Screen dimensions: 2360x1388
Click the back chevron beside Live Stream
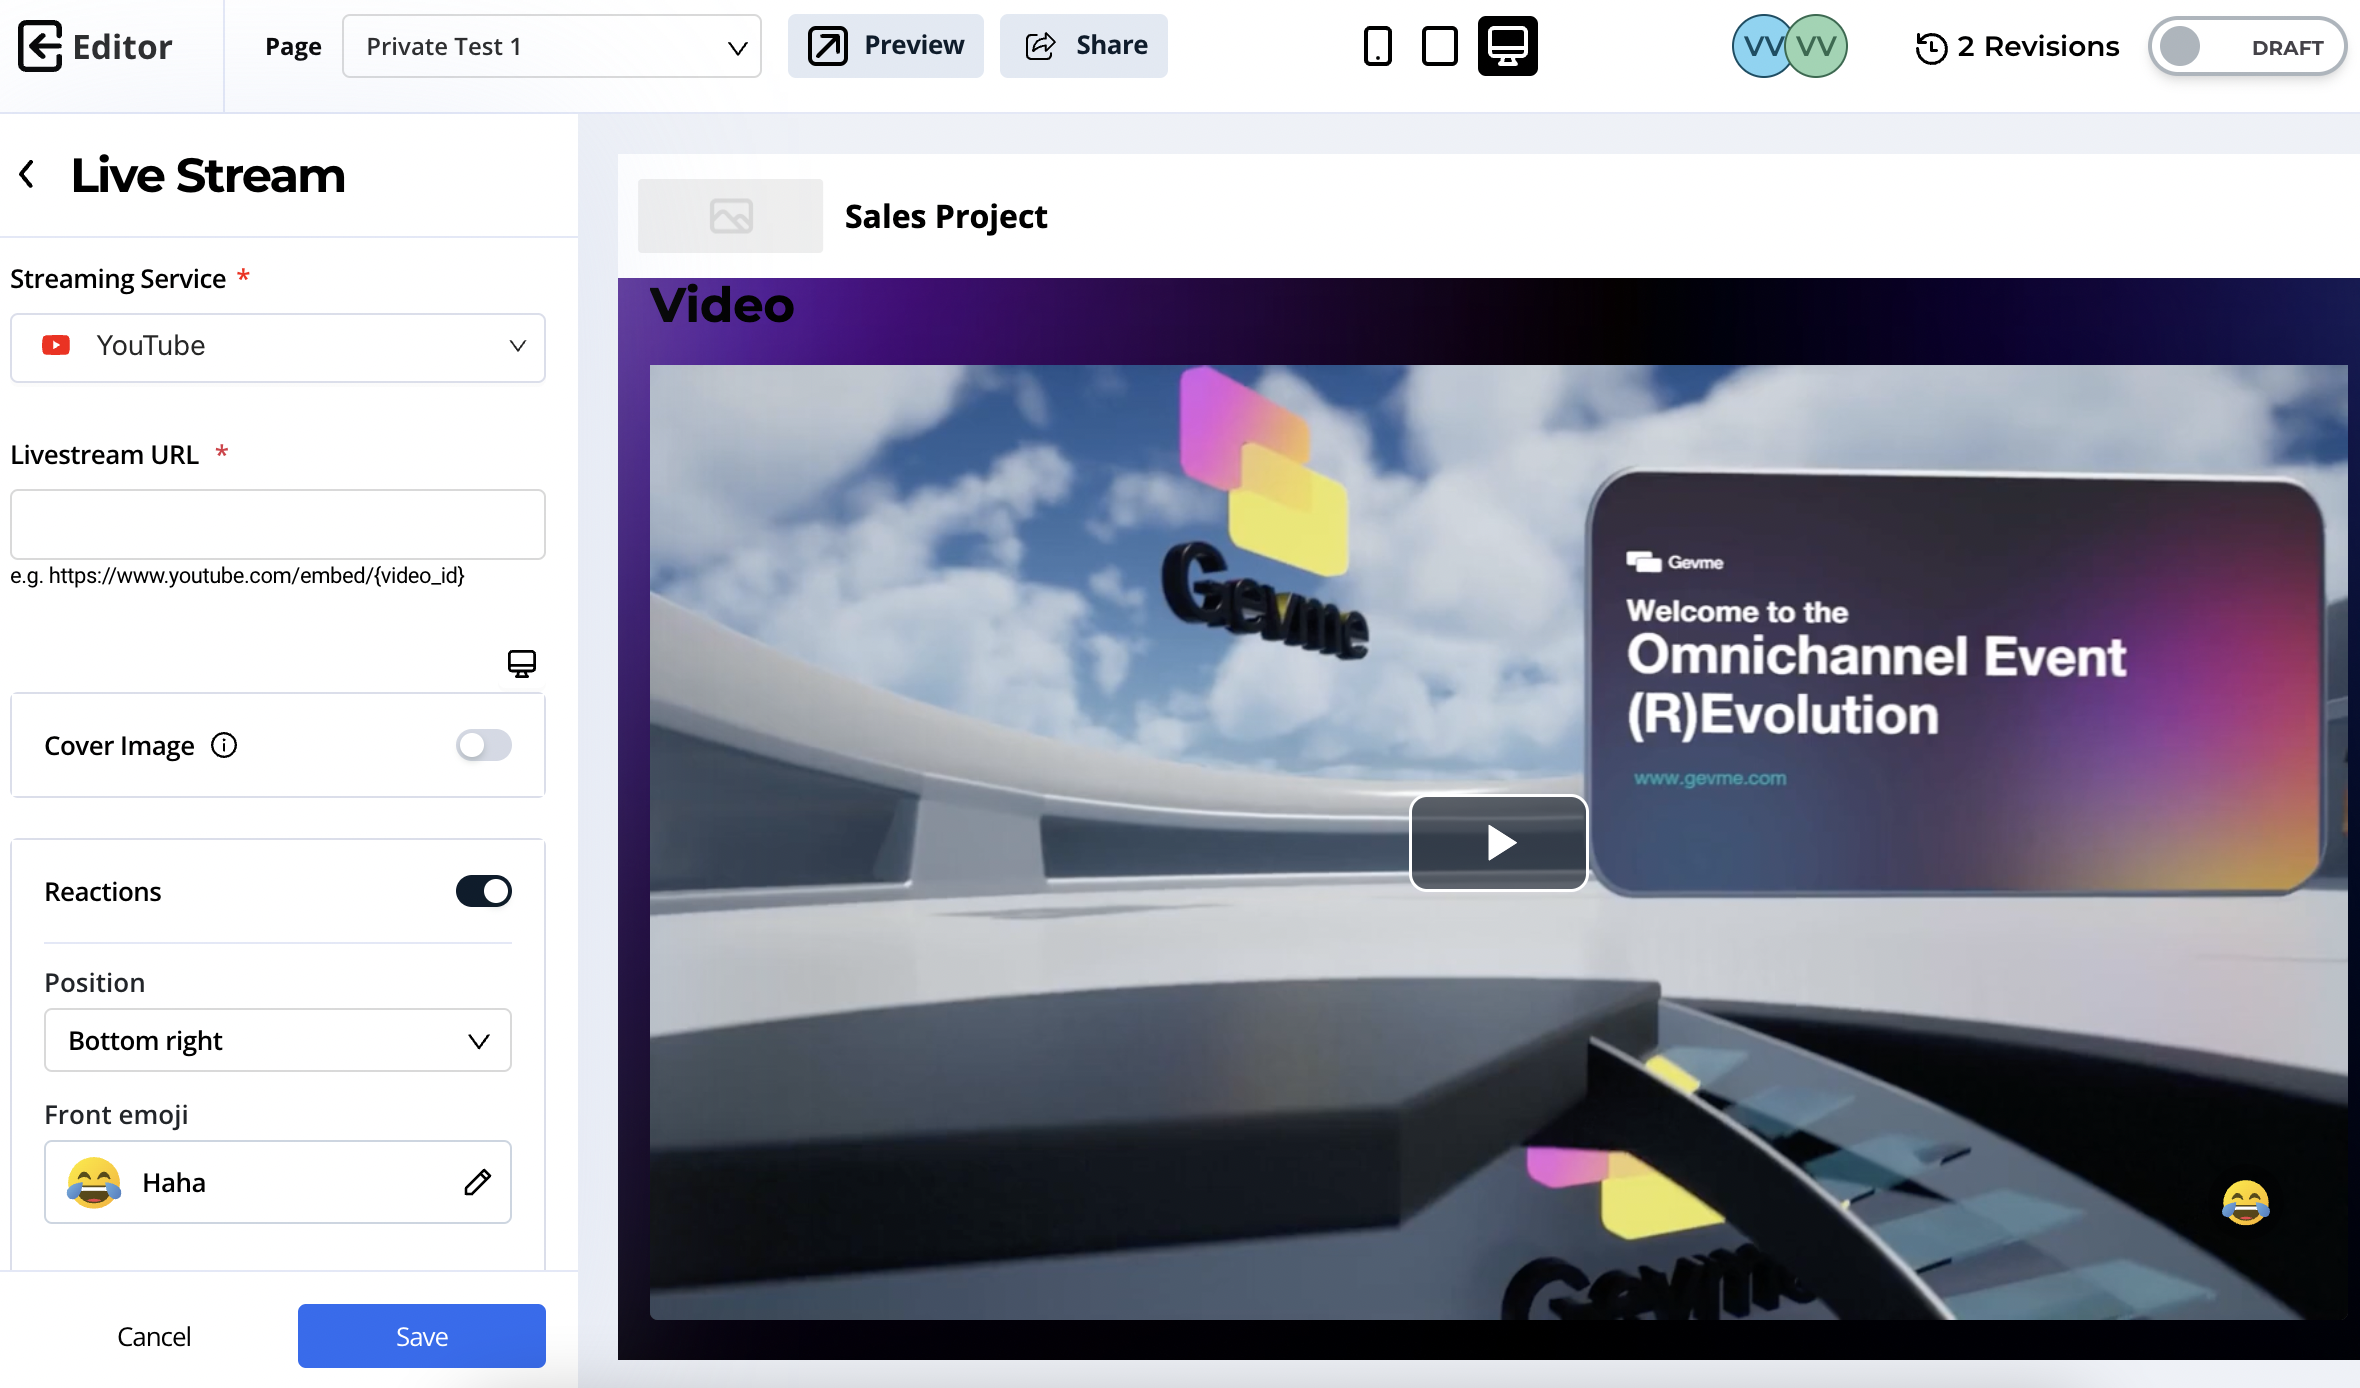point(27,174)
